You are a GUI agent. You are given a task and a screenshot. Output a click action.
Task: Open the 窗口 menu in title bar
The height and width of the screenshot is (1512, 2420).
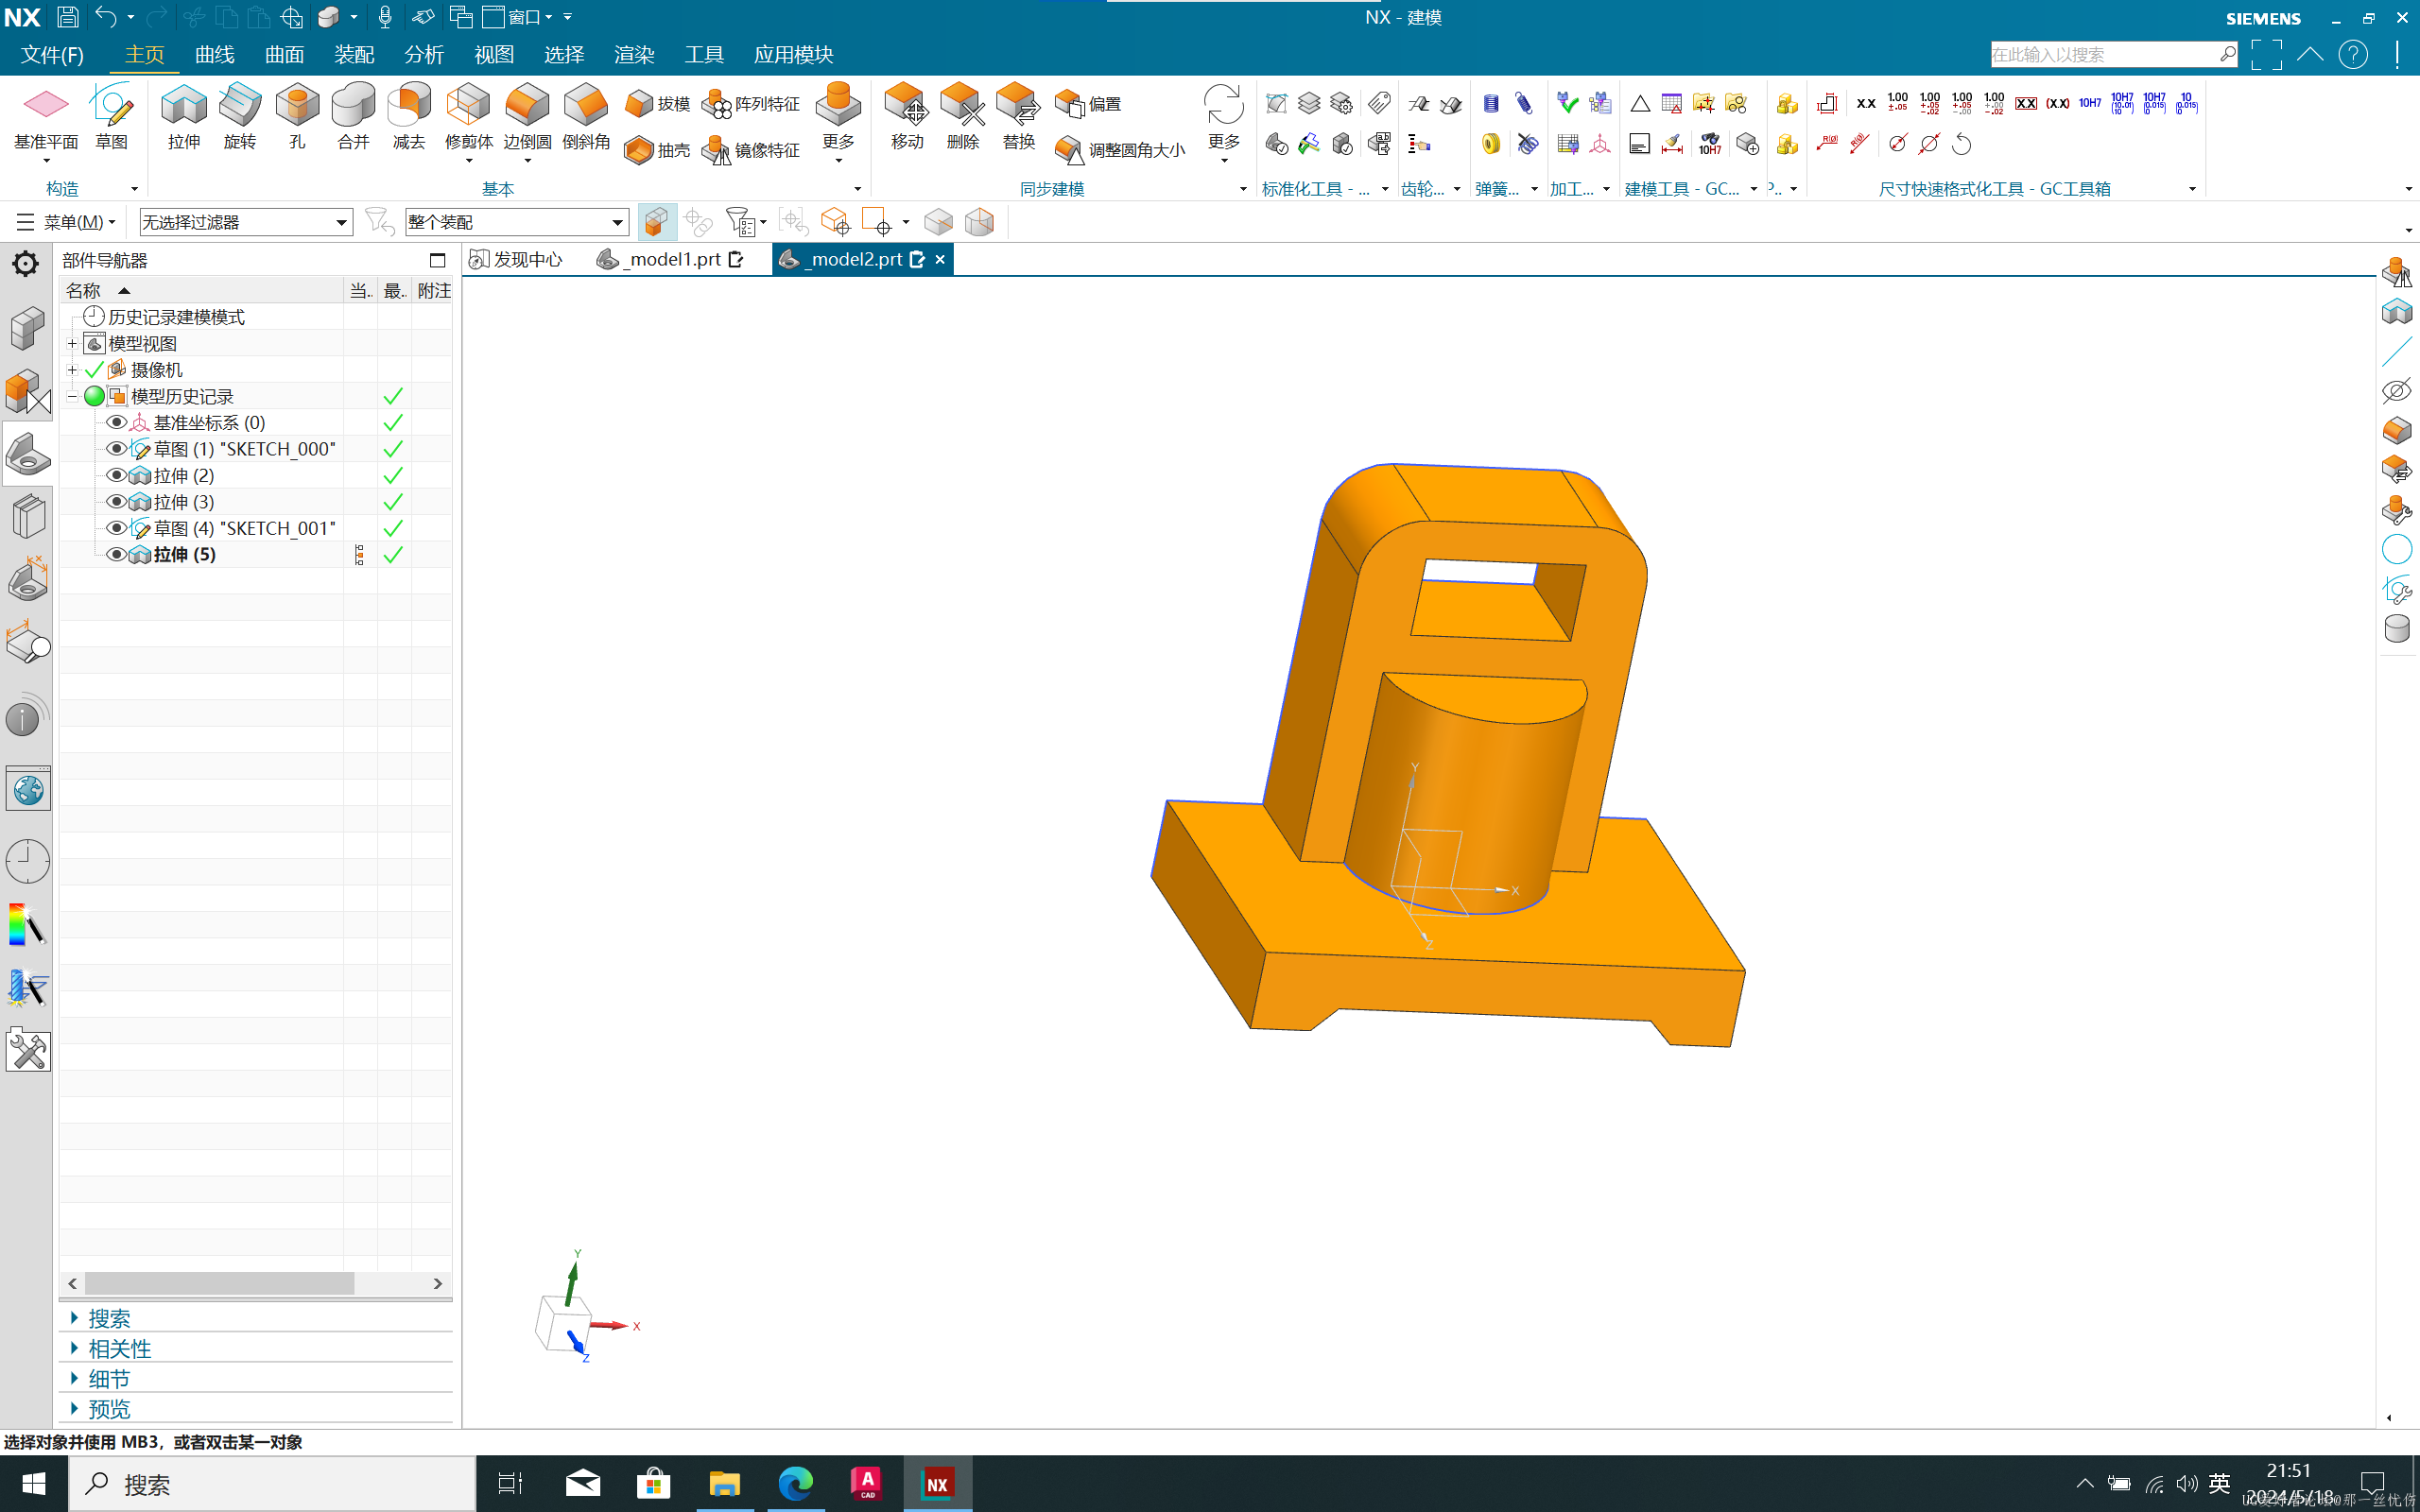coord(519,17)
